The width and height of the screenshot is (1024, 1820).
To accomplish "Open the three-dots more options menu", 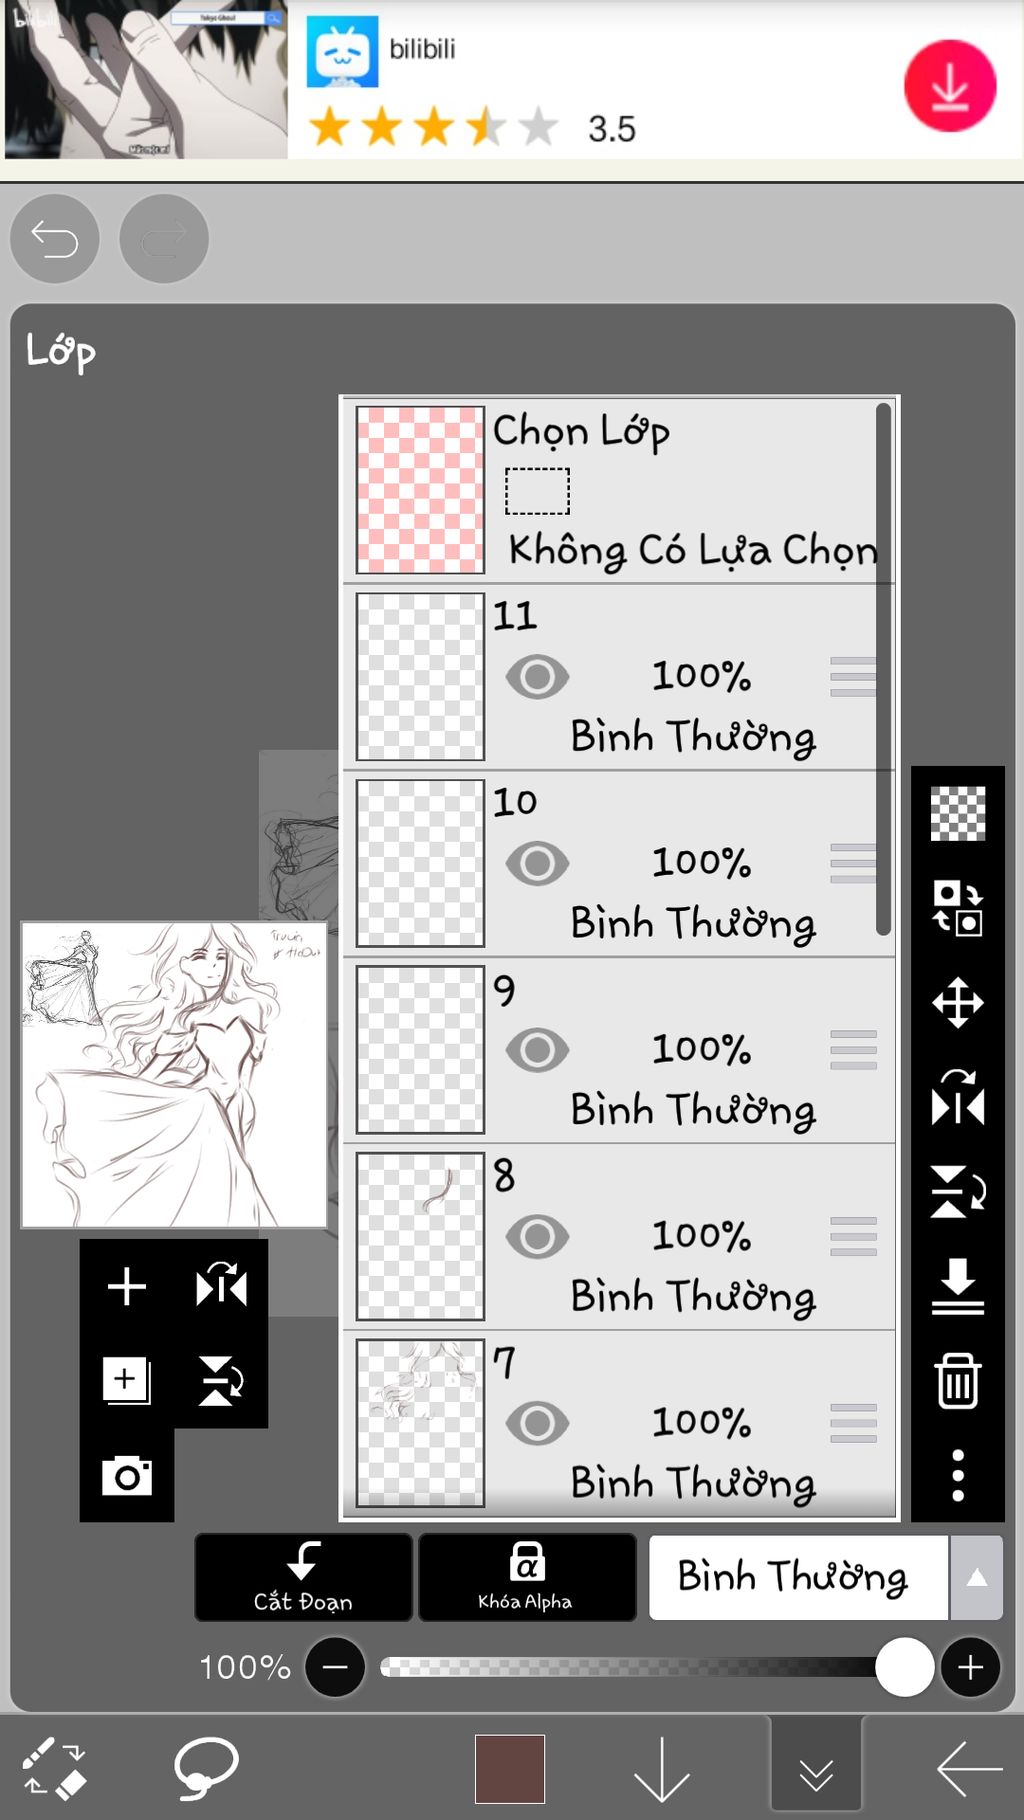I will coord(957,1475).
